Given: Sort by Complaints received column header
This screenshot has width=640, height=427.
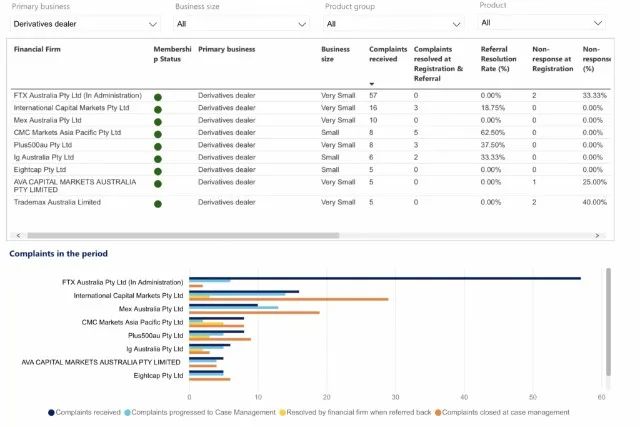Looking at the screenshot, I should [x=388, y=54].
